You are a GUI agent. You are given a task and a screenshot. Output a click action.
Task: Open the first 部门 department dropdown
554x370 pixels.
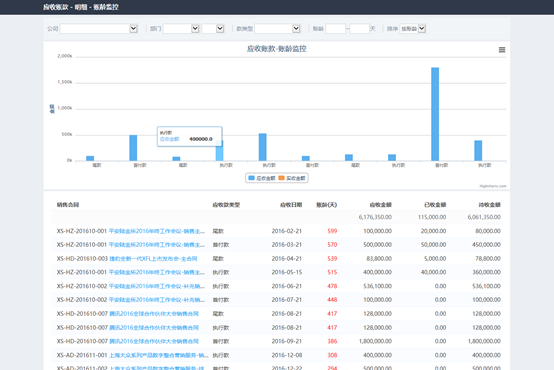click(x=181, y=29)
